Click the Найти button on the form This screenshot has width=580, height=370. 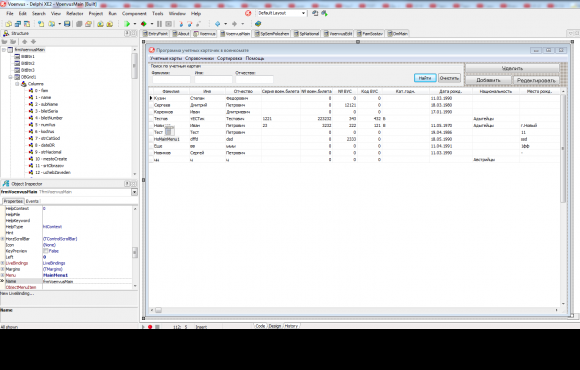click(425, 78)
